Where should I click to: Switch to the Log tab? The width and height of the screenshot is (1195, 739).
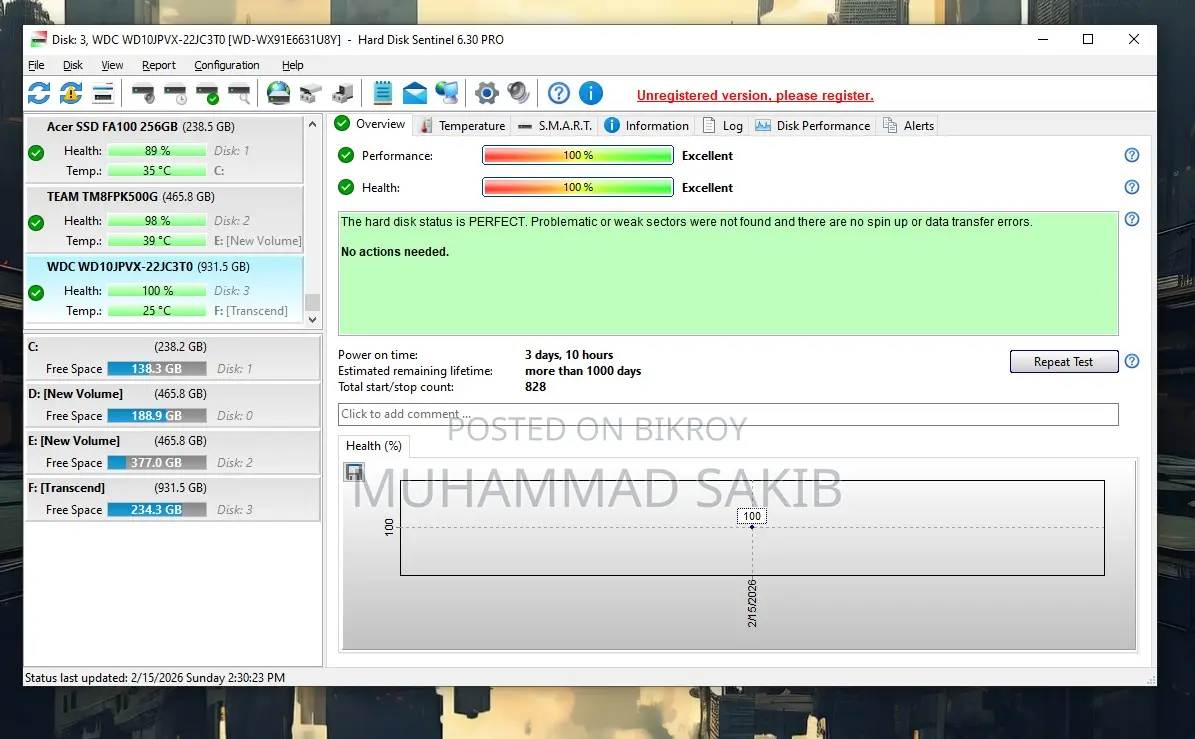[722, 126]
